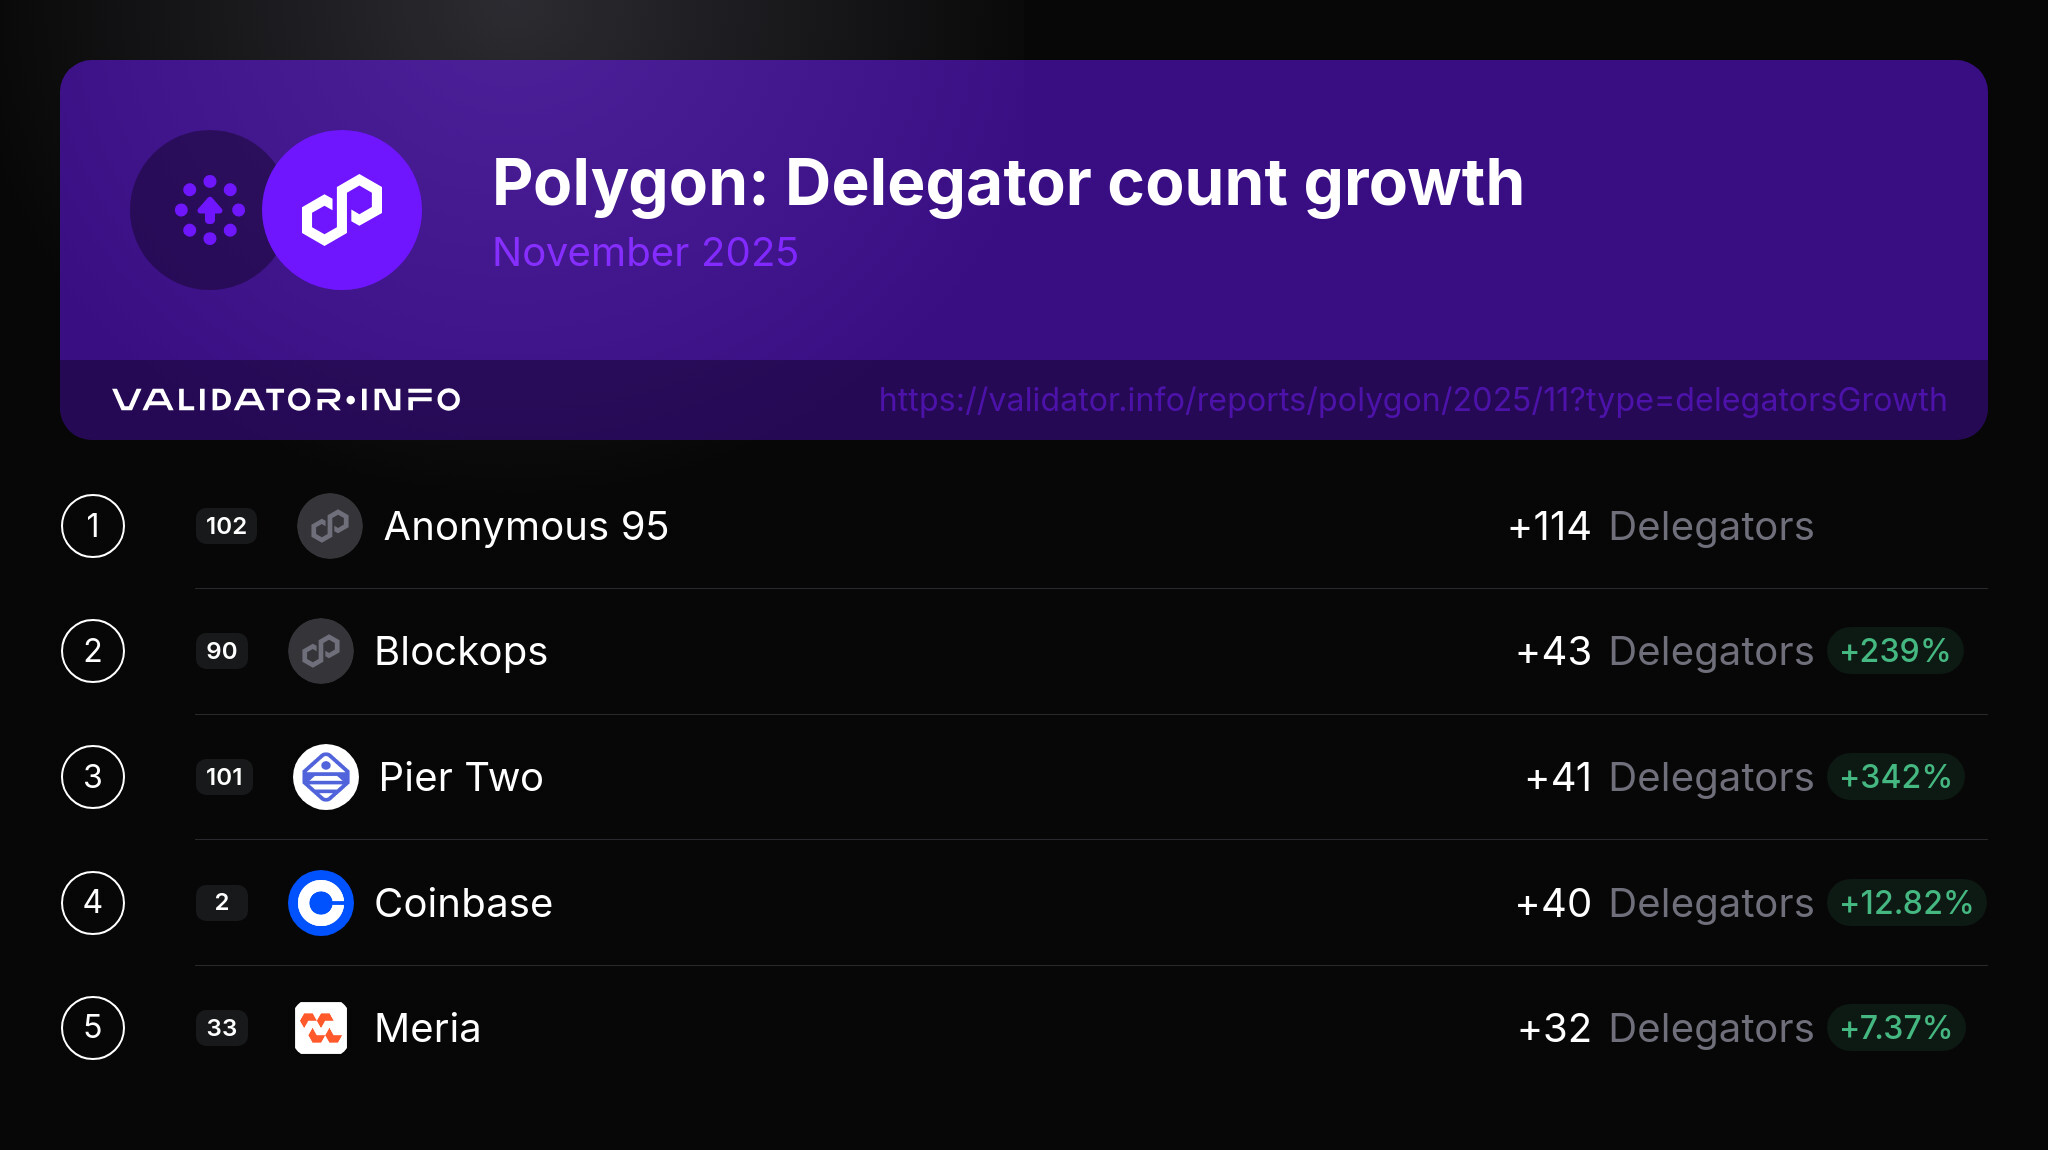The width and height of the screenshot is (2048, 1150).
Task: Open the Coinbase validator name
Action: tap(463, 903)
